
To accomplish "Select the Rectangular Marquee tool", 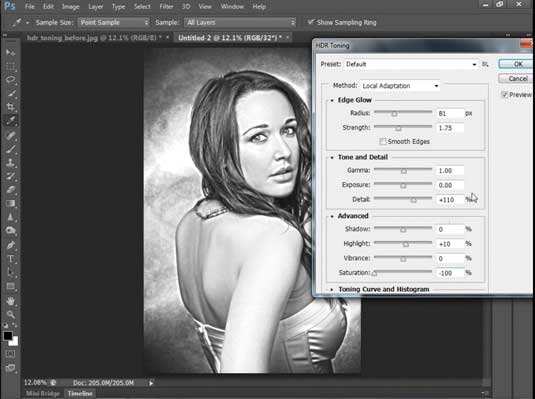I will pyautogui.click(x=10, y=66).
